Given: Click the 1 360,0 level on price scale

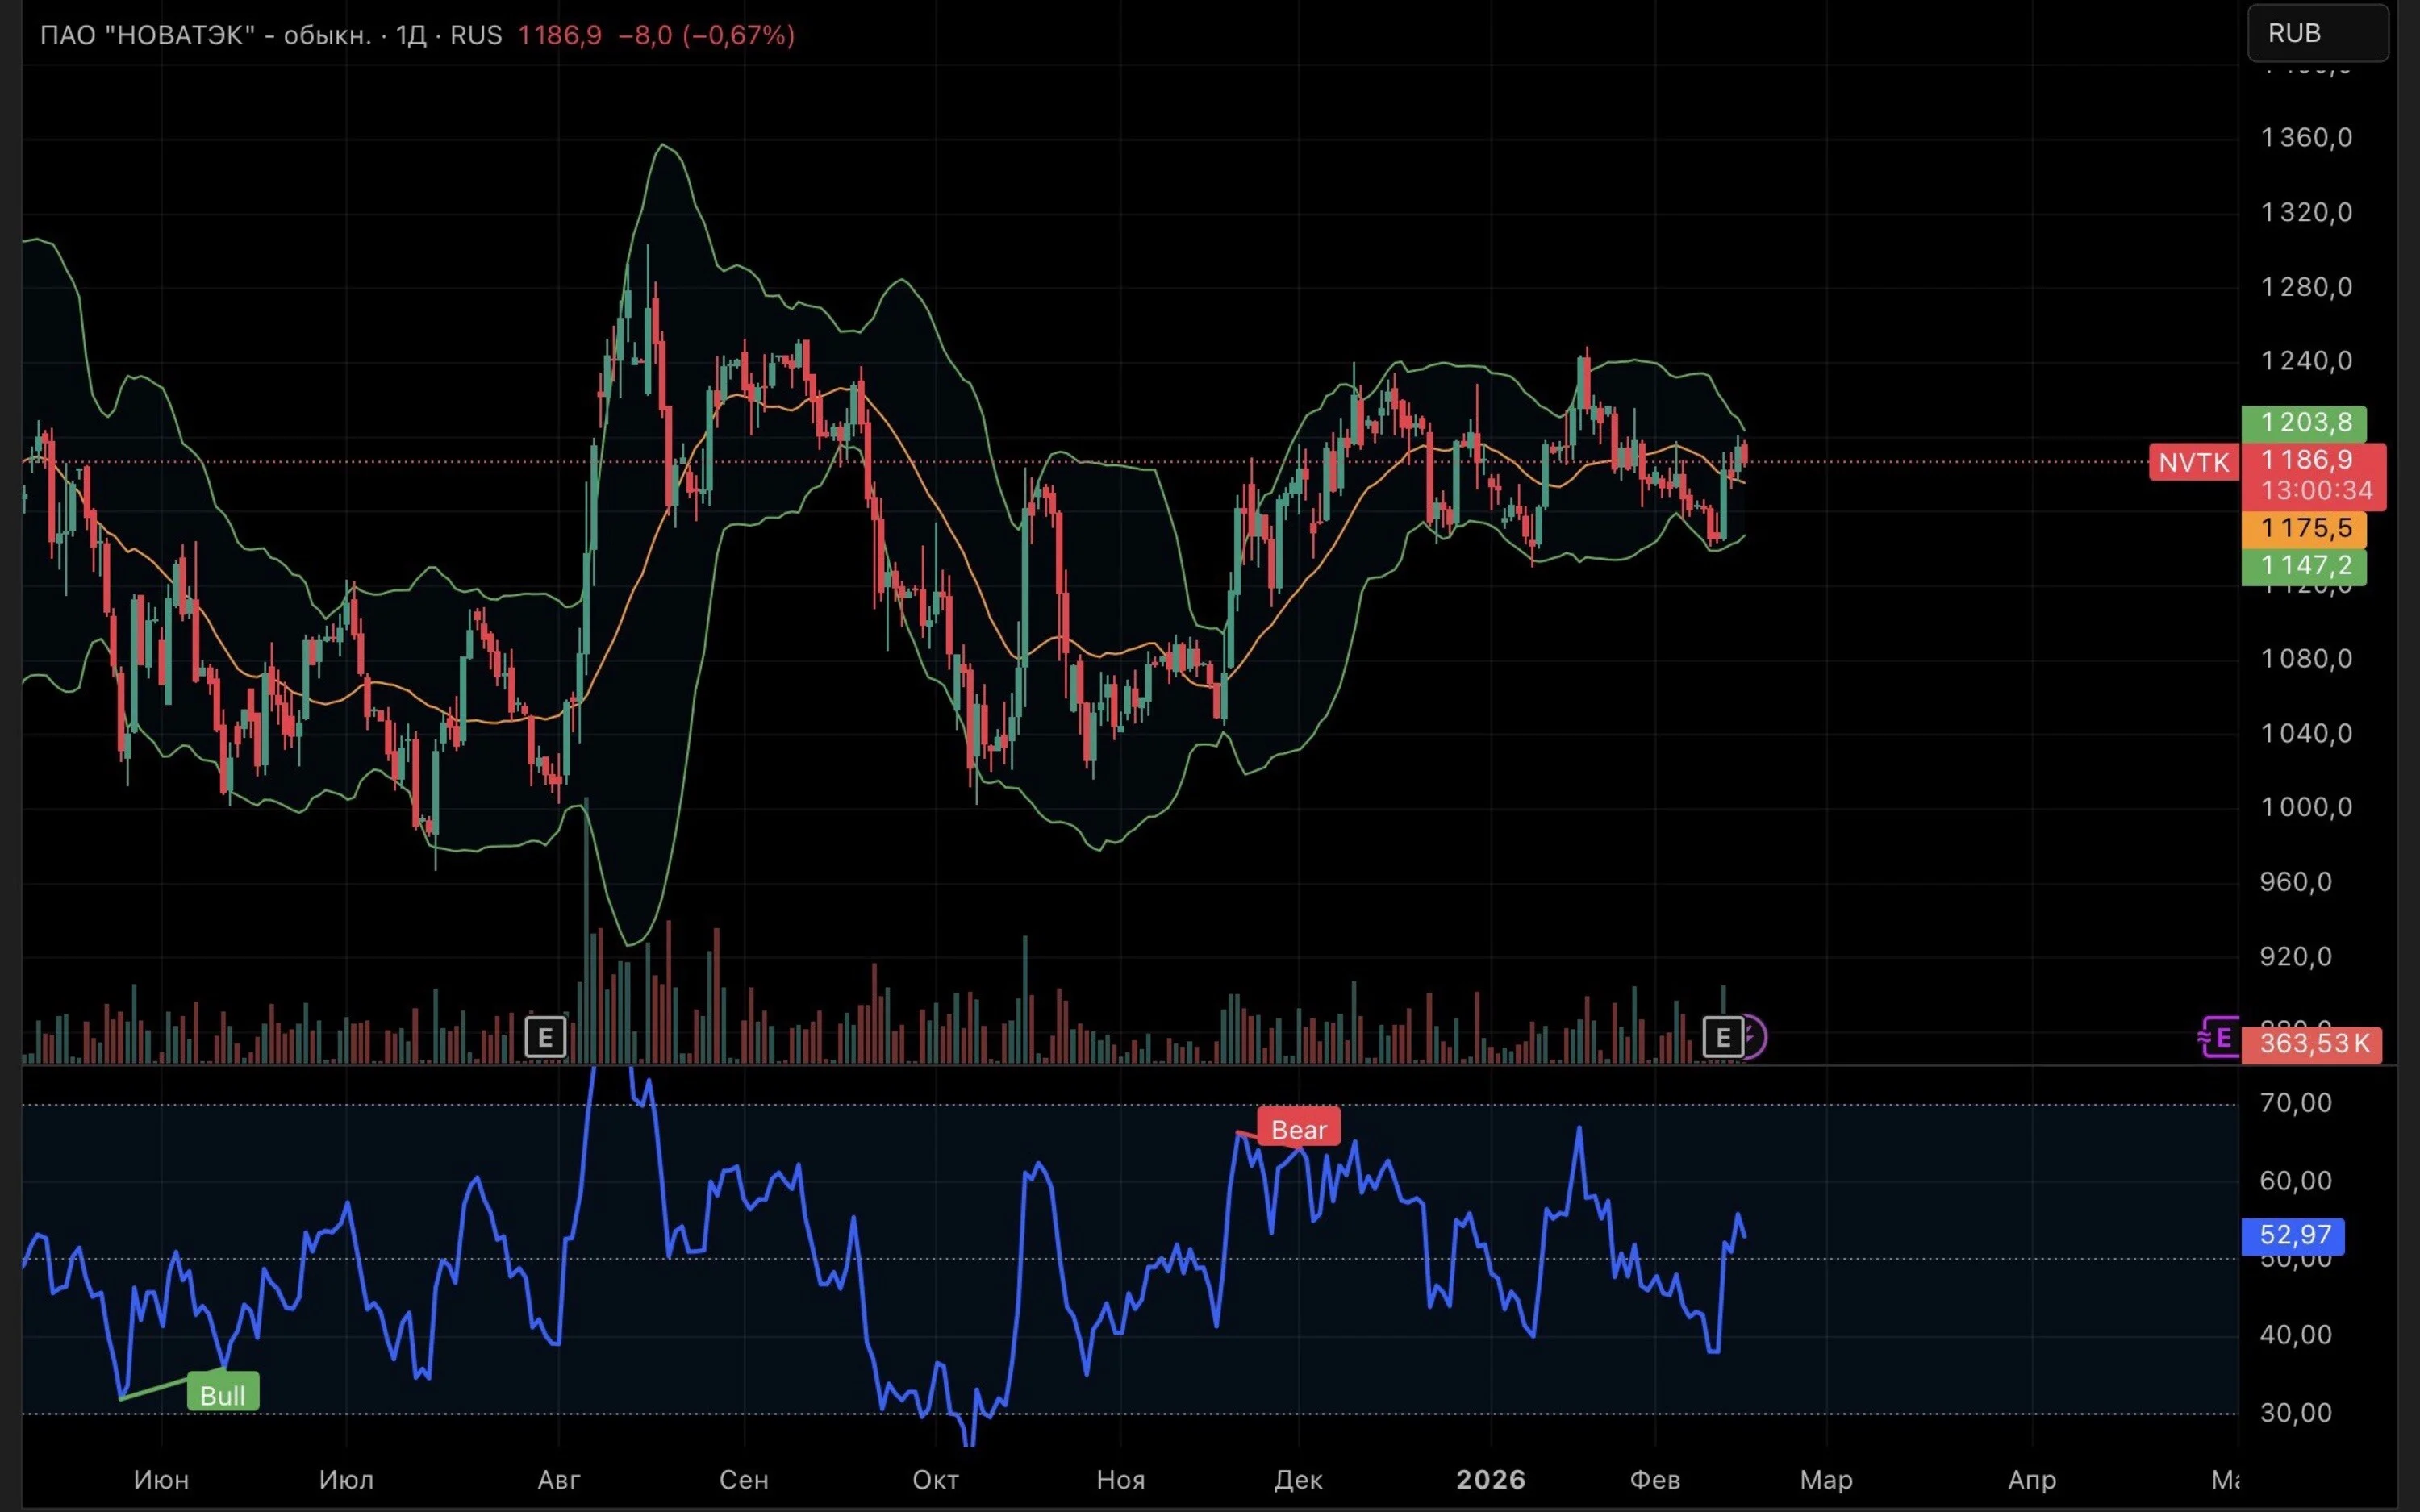Looking at the screenshot, I should [x=2307, y=138].
